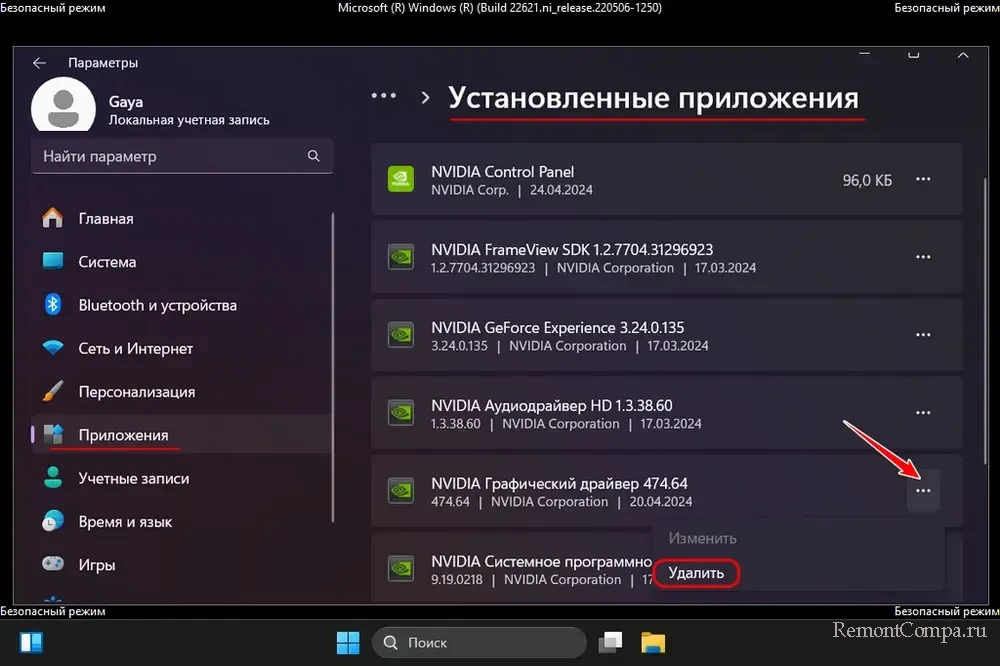Open more options for NVIDIA GeForce Experience

pos(923,335)
